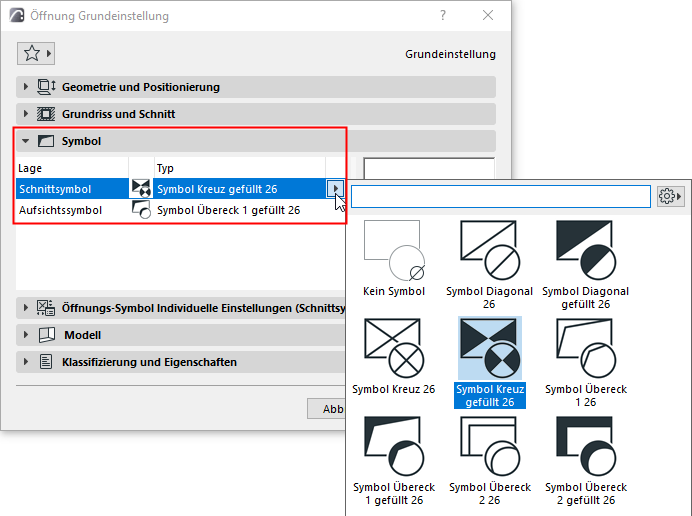
Task: Open the Schnittsymbol type flyout arrow
Action: [x=335, y=189]
